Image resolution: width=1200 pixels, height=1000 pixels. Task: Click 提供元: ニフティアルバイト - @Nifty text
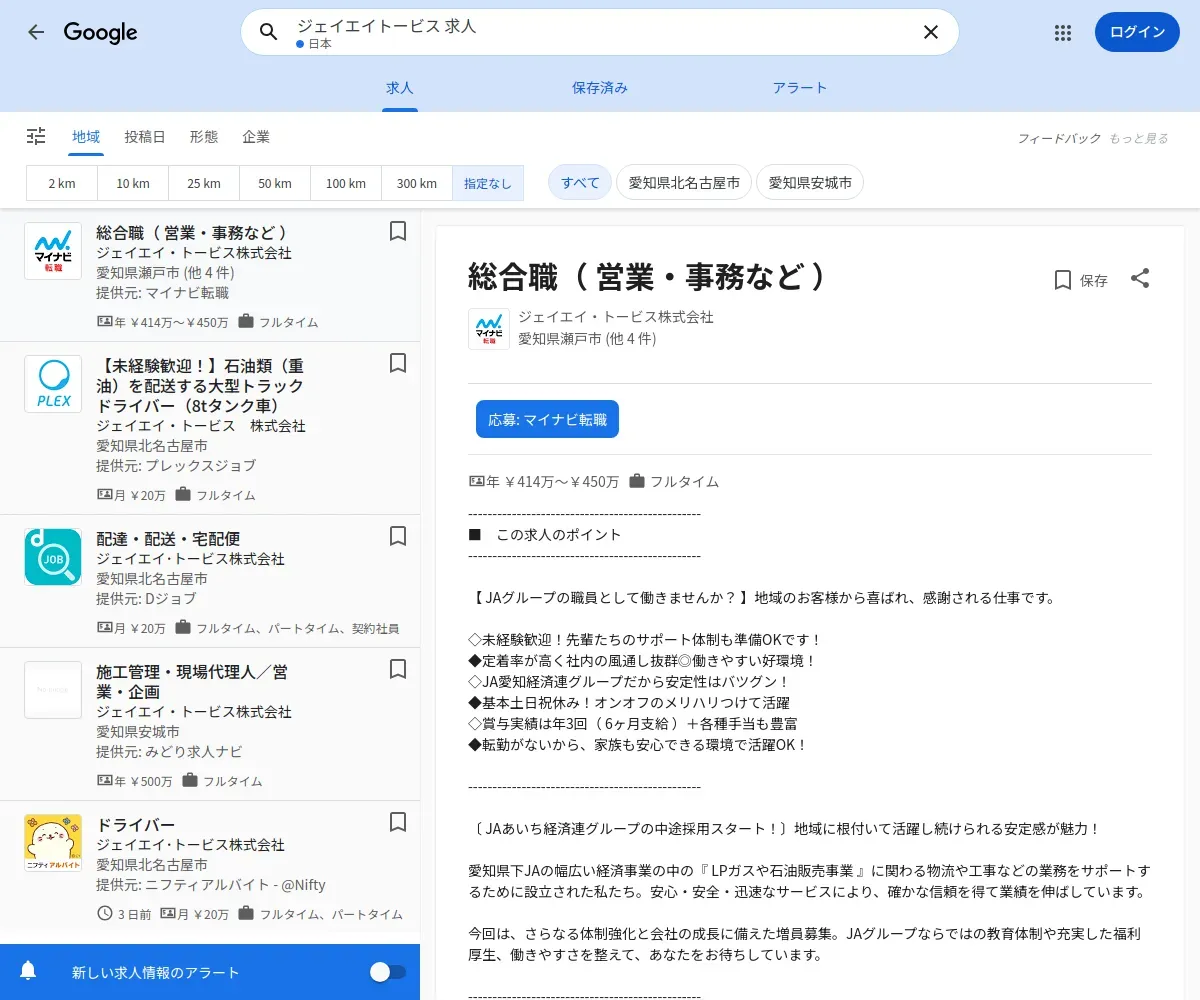coord(211,885)
